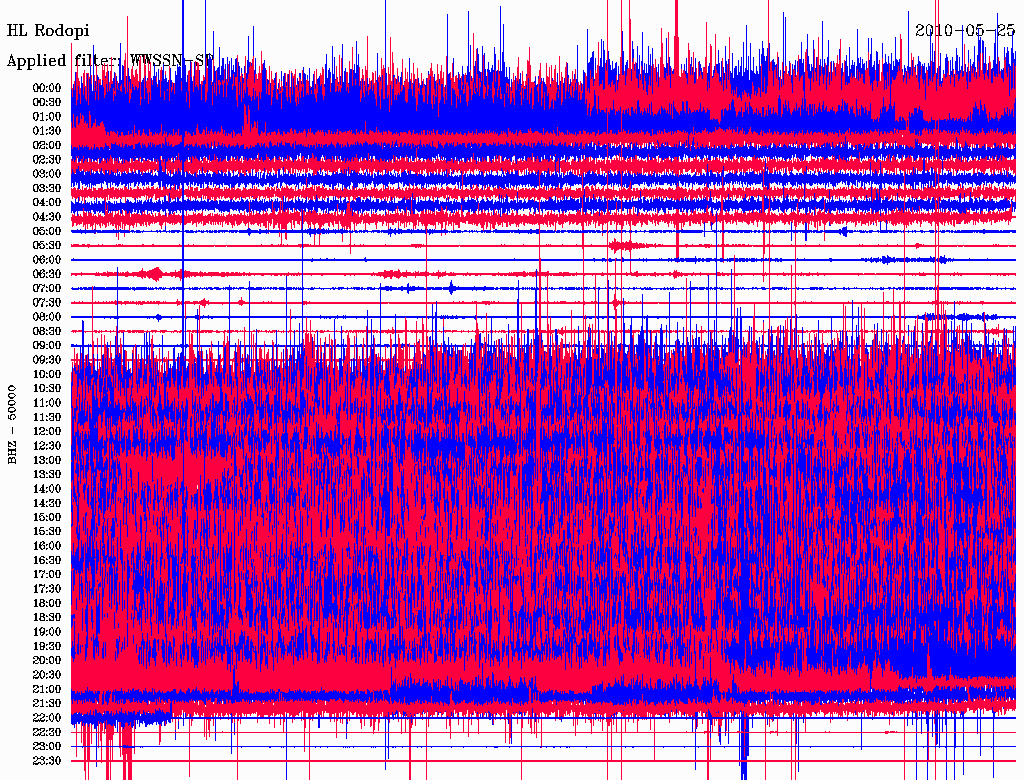Select the 08:30 time row label
1024x780 pixels.
click(x=48, y=331)
